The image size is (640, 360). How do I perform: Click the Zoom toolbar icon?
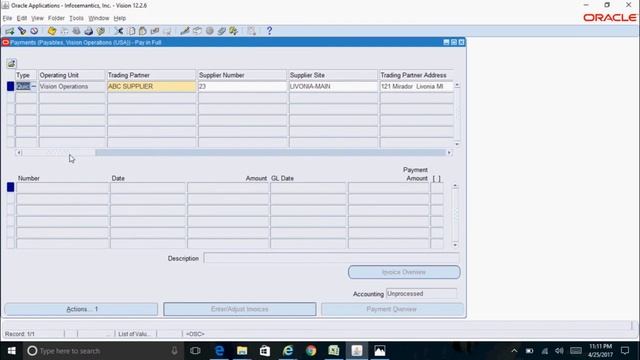197,31
